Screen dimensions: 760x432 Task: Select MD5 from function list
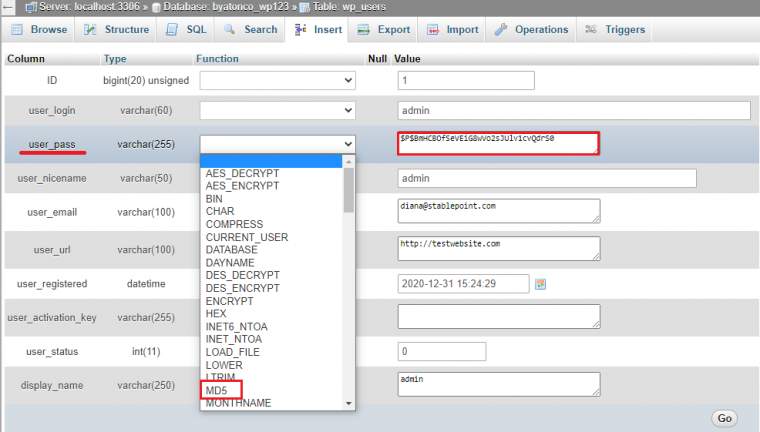click(216, 390)
